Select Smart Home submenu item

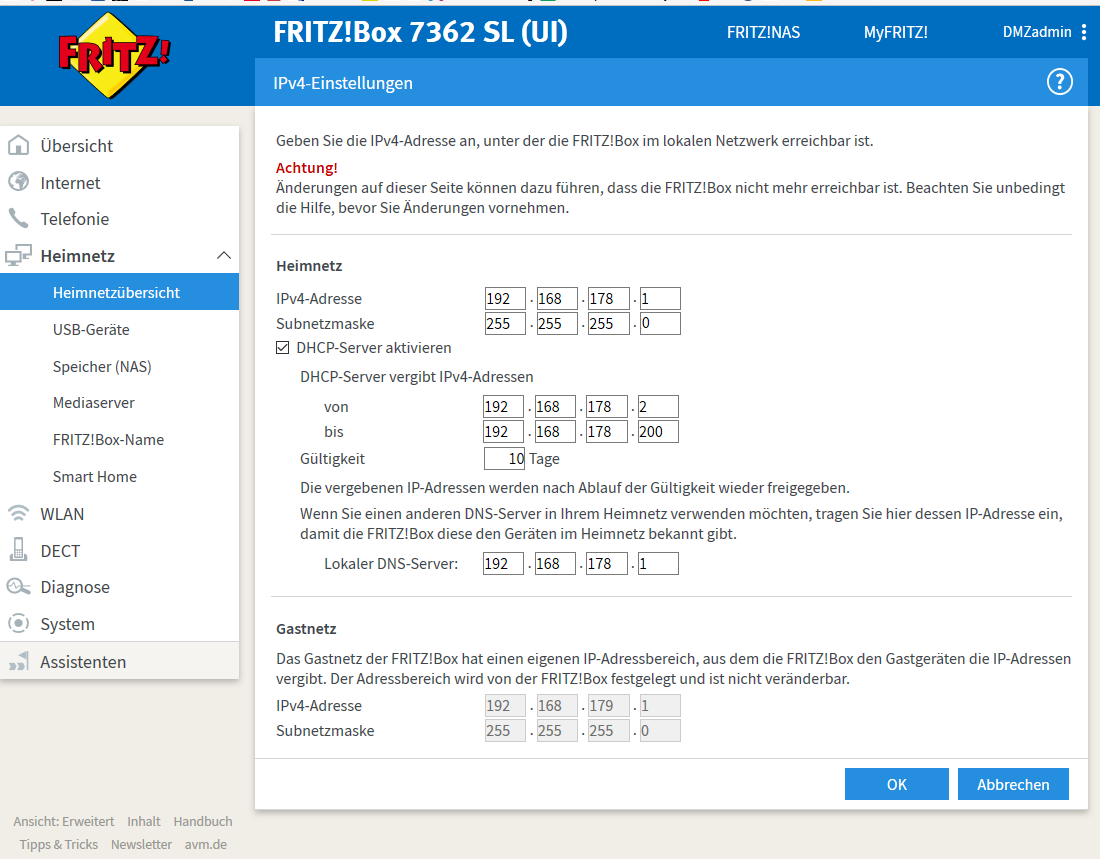click(x=95, y=477)
